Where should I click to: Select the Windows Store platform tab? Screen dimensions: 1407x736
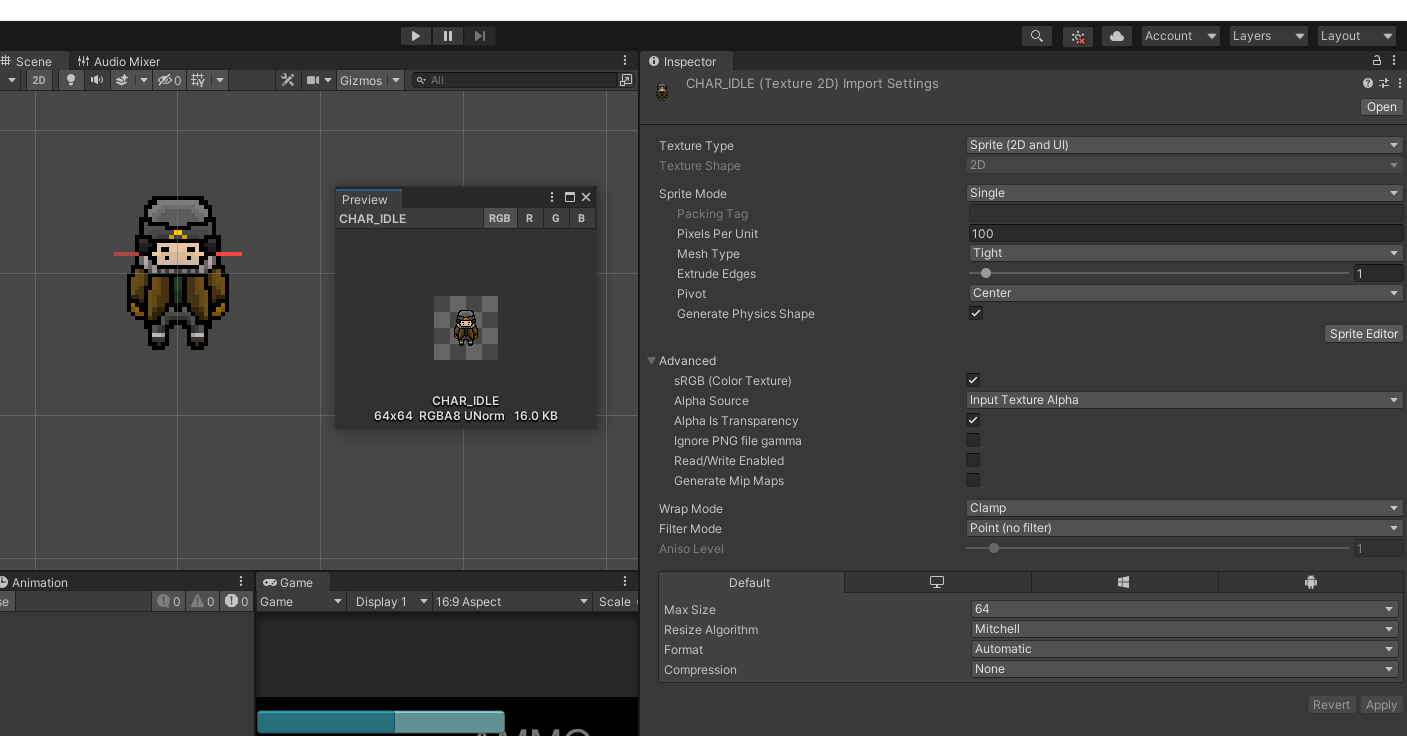pyautogui.click(x=1124, y=582)
